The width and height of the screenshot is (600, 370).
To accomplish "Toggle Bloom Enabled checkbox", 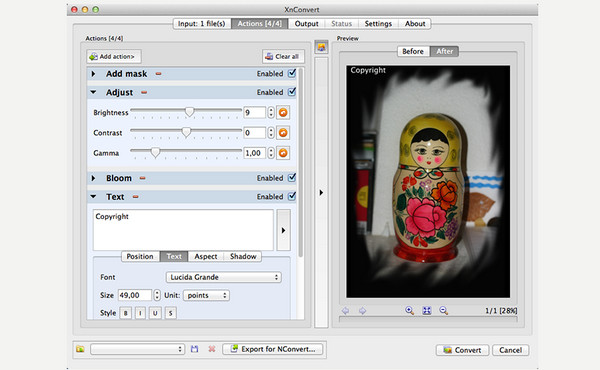I will [292, 178].
